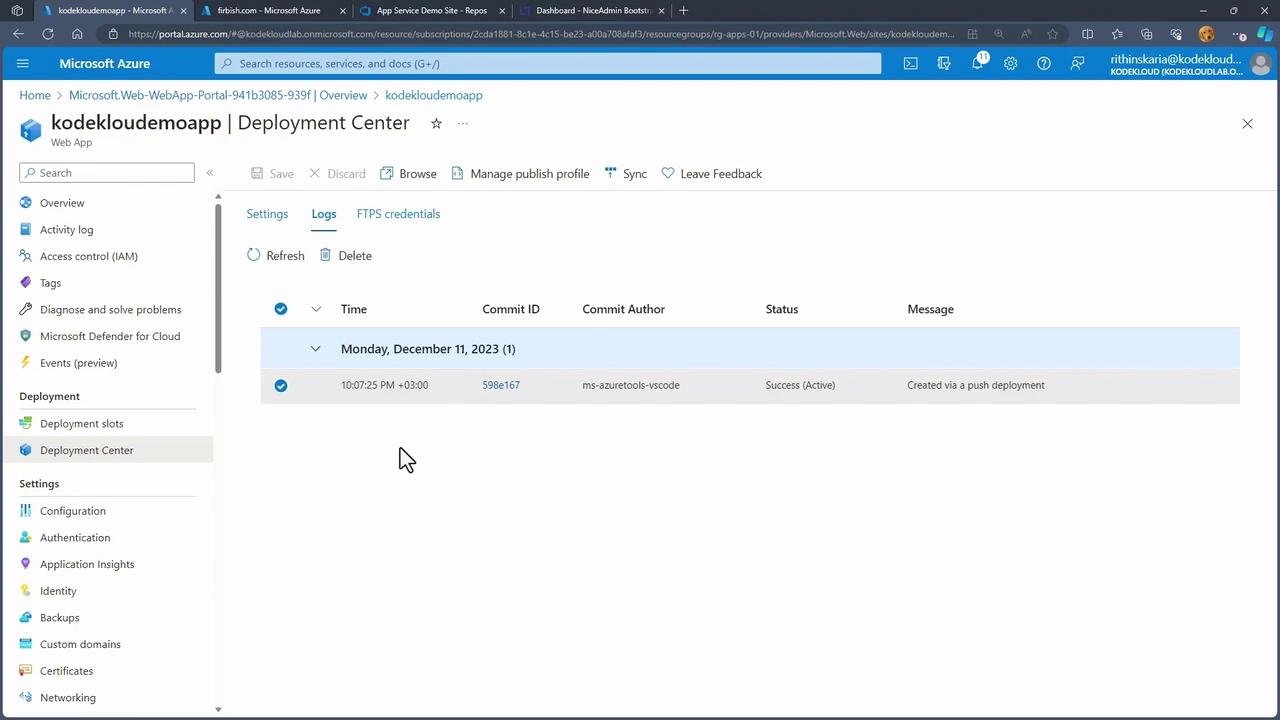
Task: Click Browse in the command bar
Action: (x=408, y=173)
